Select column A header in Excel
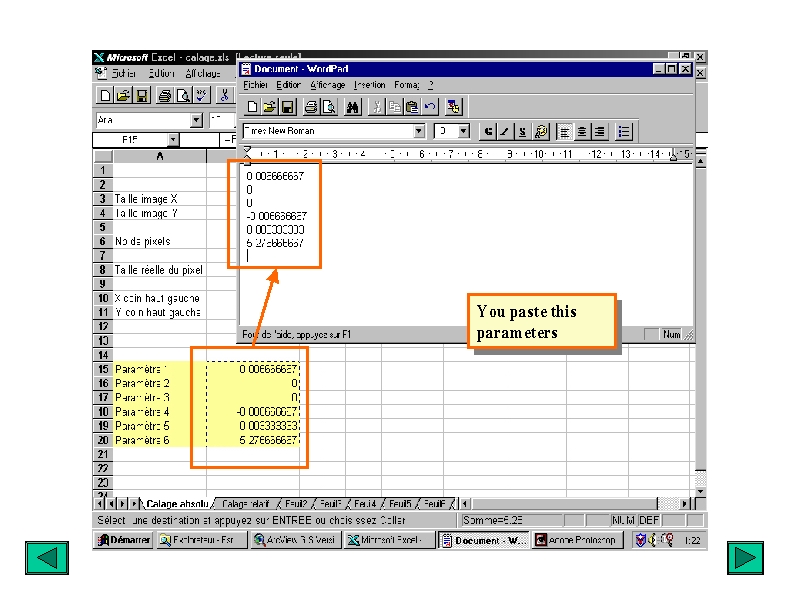This screenshot has width=800, height=600. pyautogui.click(x=160, y=156)
